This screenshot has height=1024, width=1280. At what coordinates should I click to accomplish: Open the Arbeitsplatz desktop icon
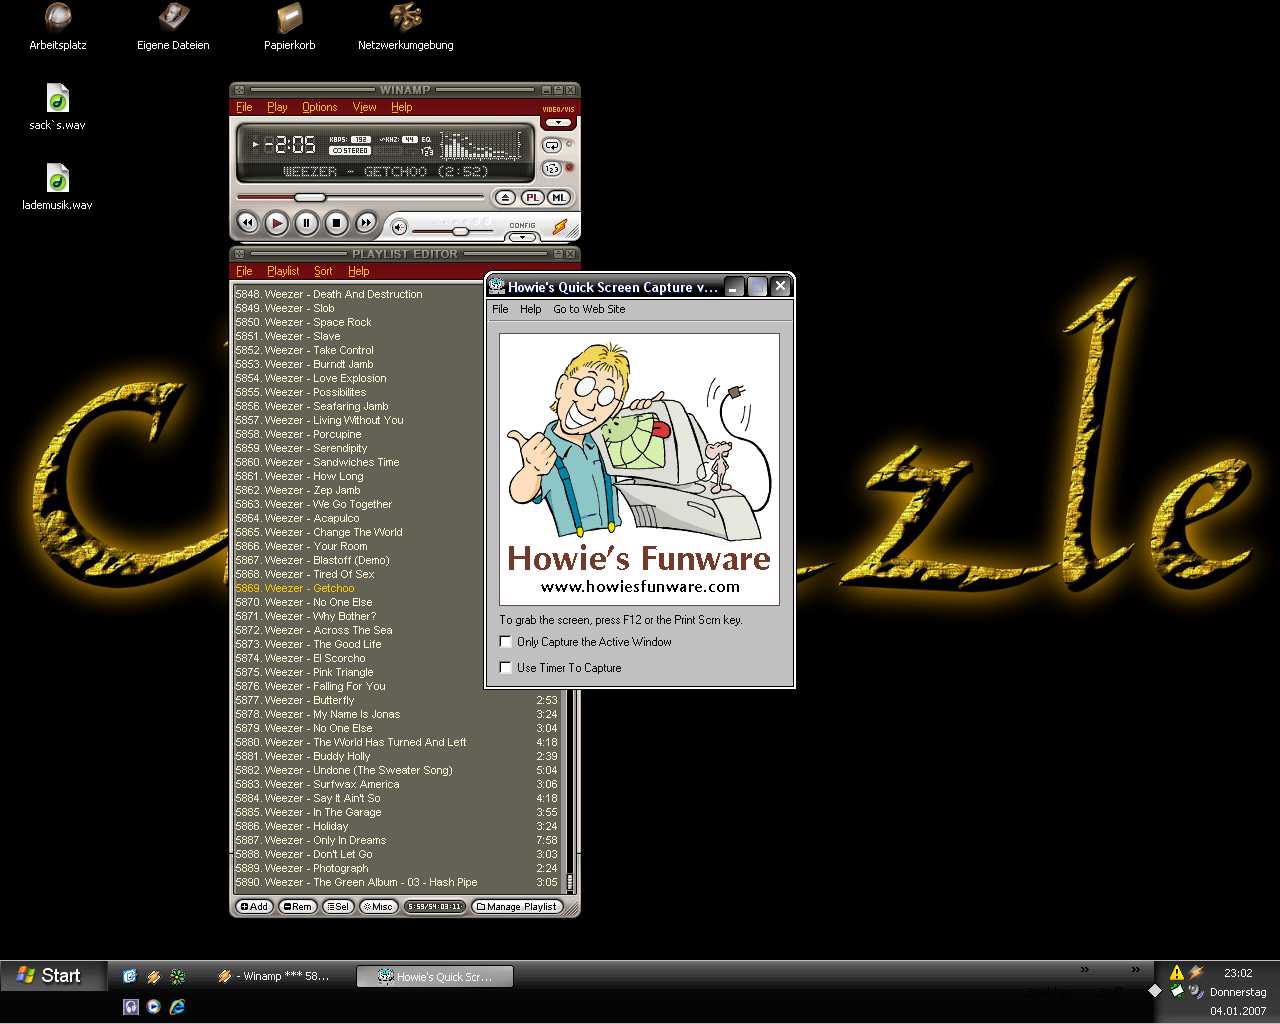(x=58, y=27)
